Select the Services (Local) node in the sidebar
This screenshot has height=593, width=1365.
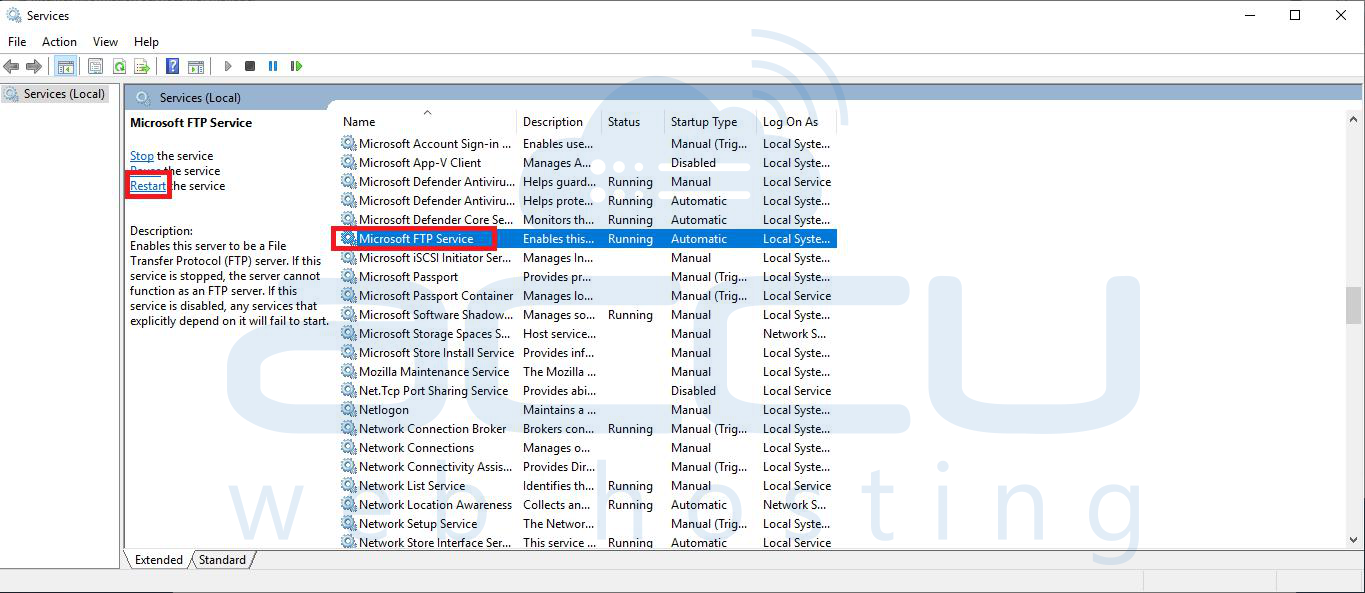[x=55, y=93]
